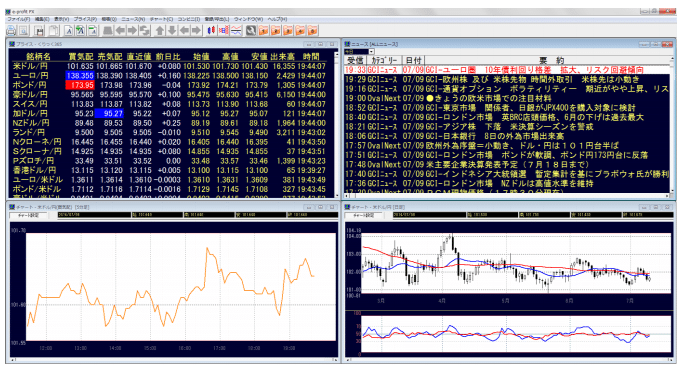This screenshot has height=374, width=686.
Task: Click the gray down arrow toolbar icon
Action: click(172, 30)
